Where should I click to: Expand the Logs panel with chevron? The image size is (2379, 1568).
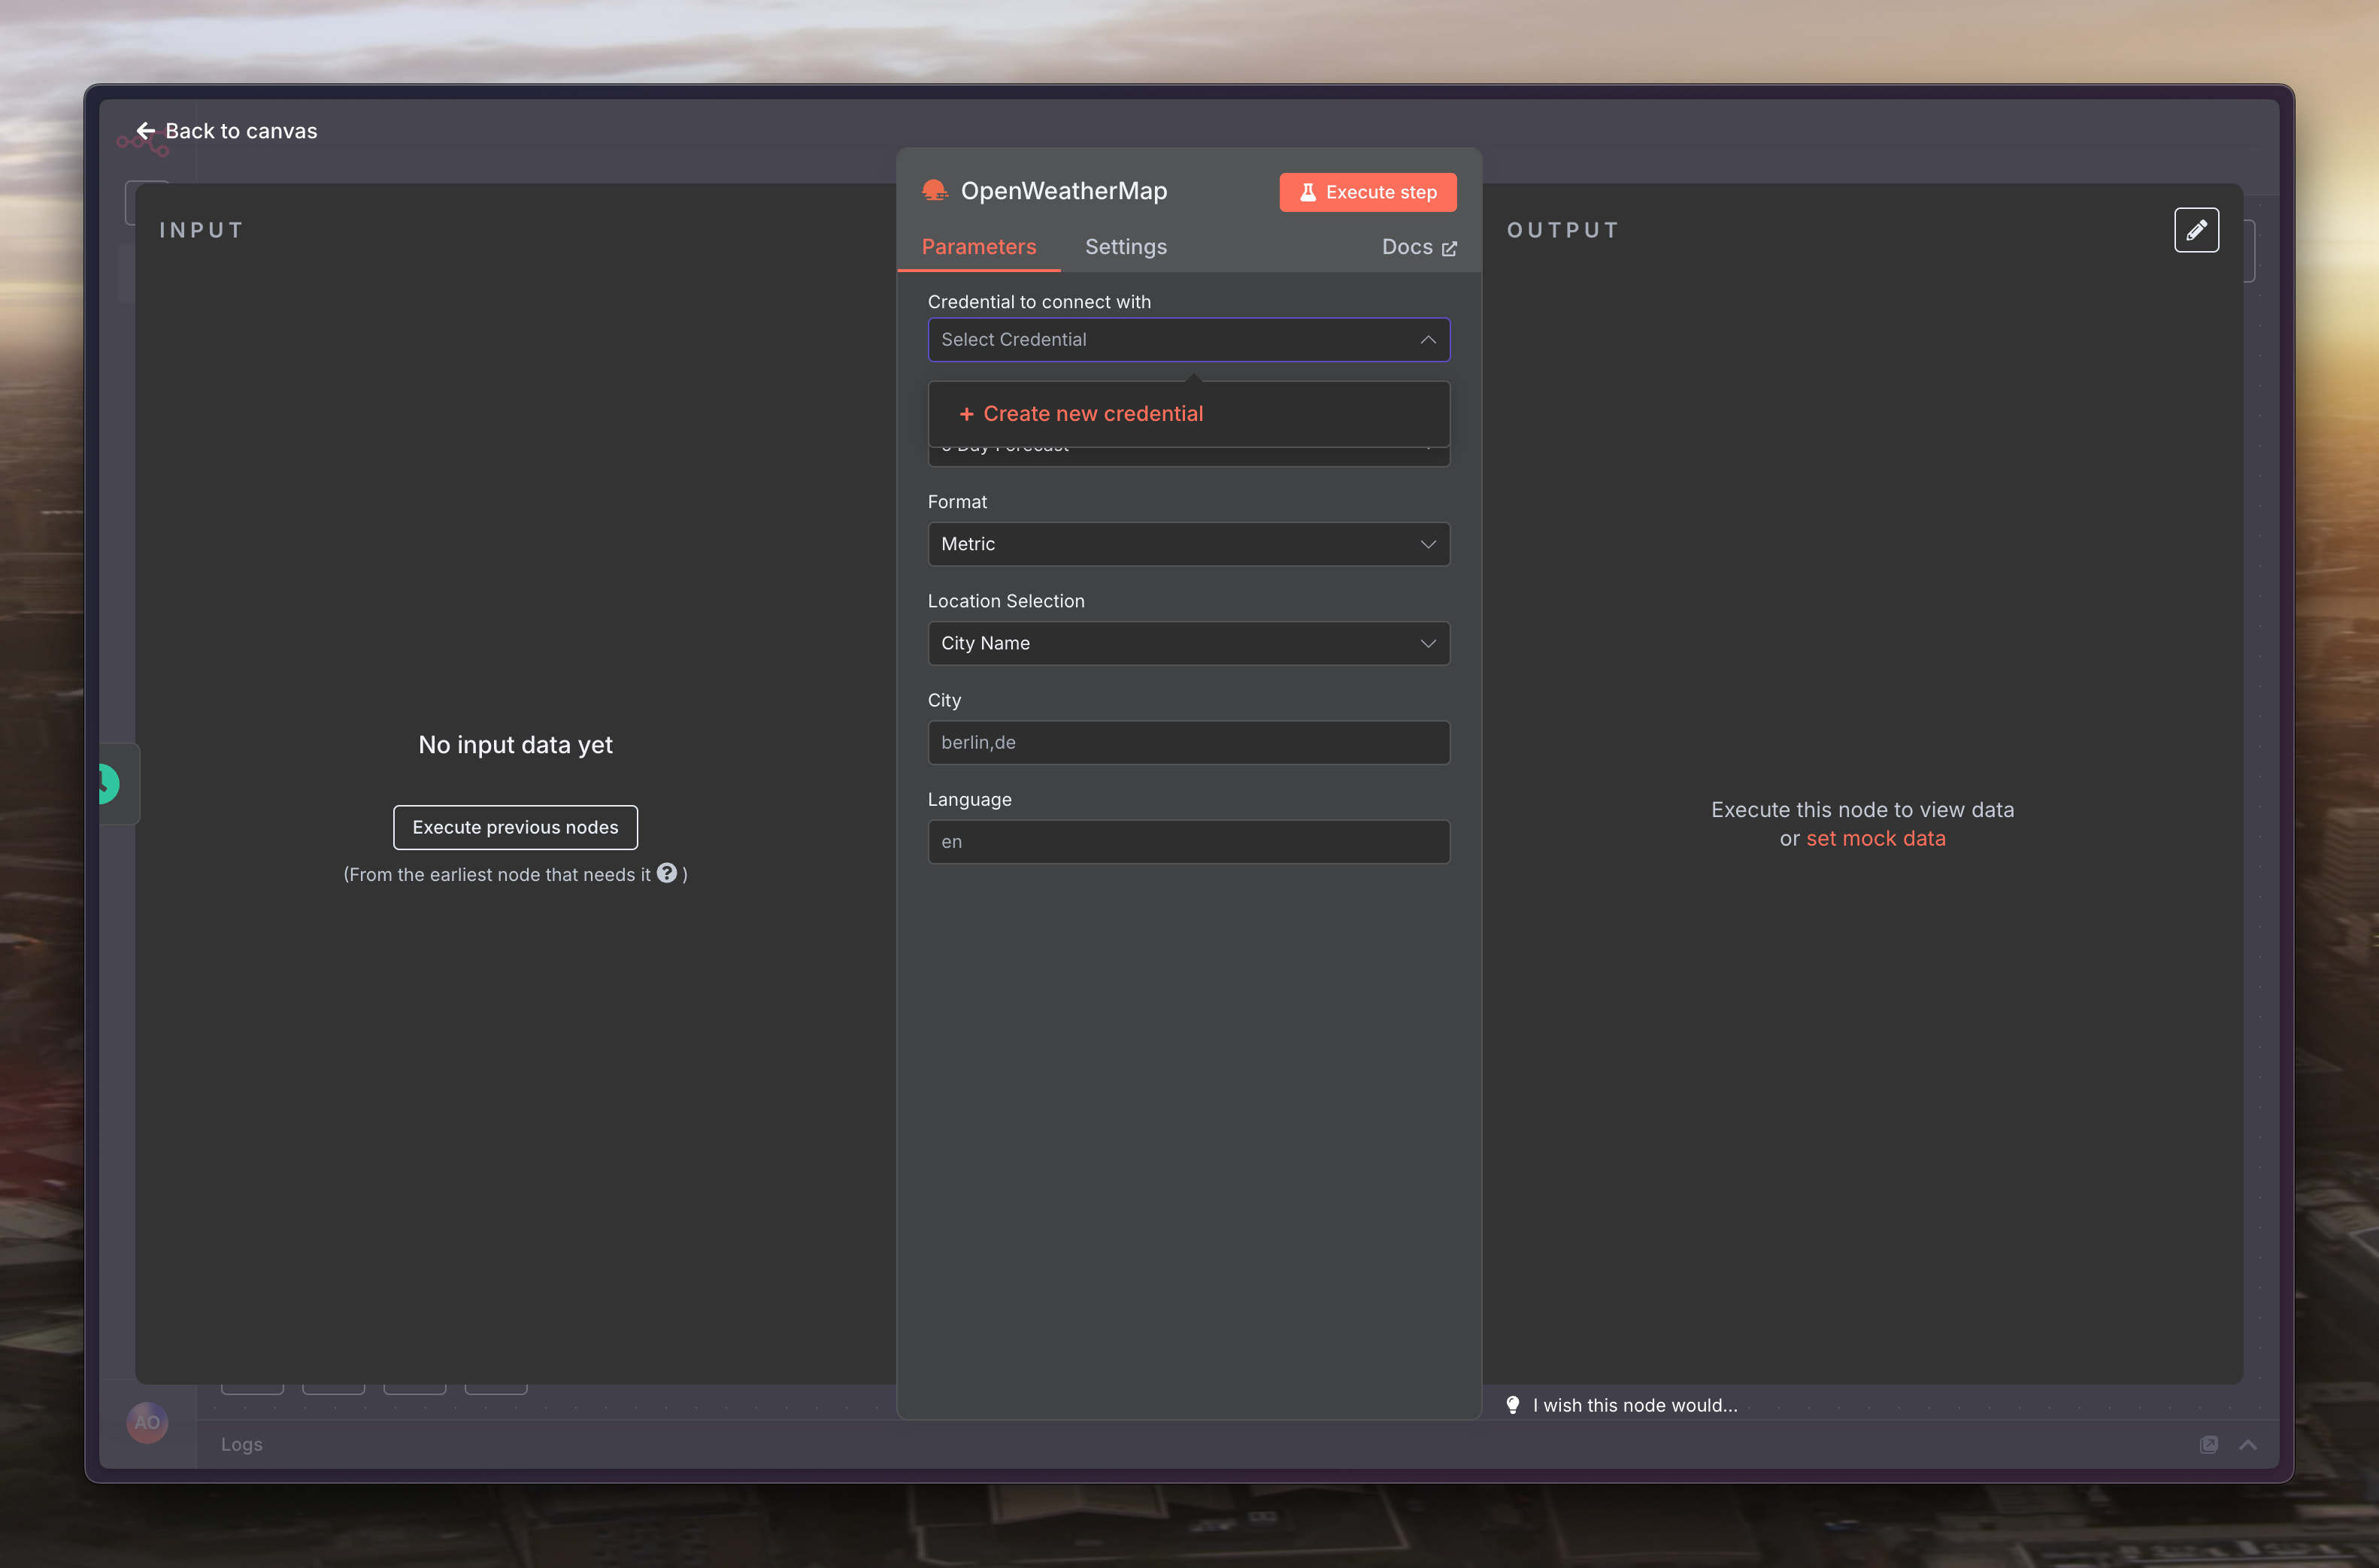click(x=2248, y=1444)
